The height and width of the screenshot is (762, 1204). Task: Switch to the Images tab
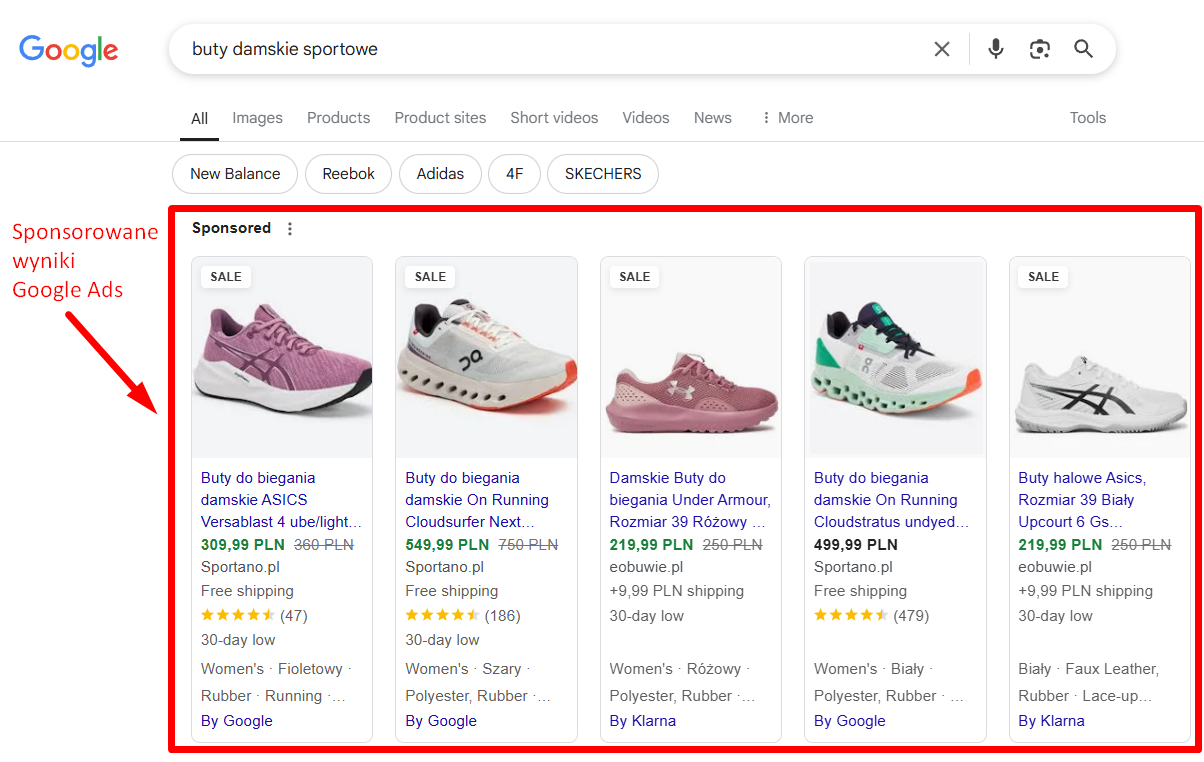(x=258, y=118)
